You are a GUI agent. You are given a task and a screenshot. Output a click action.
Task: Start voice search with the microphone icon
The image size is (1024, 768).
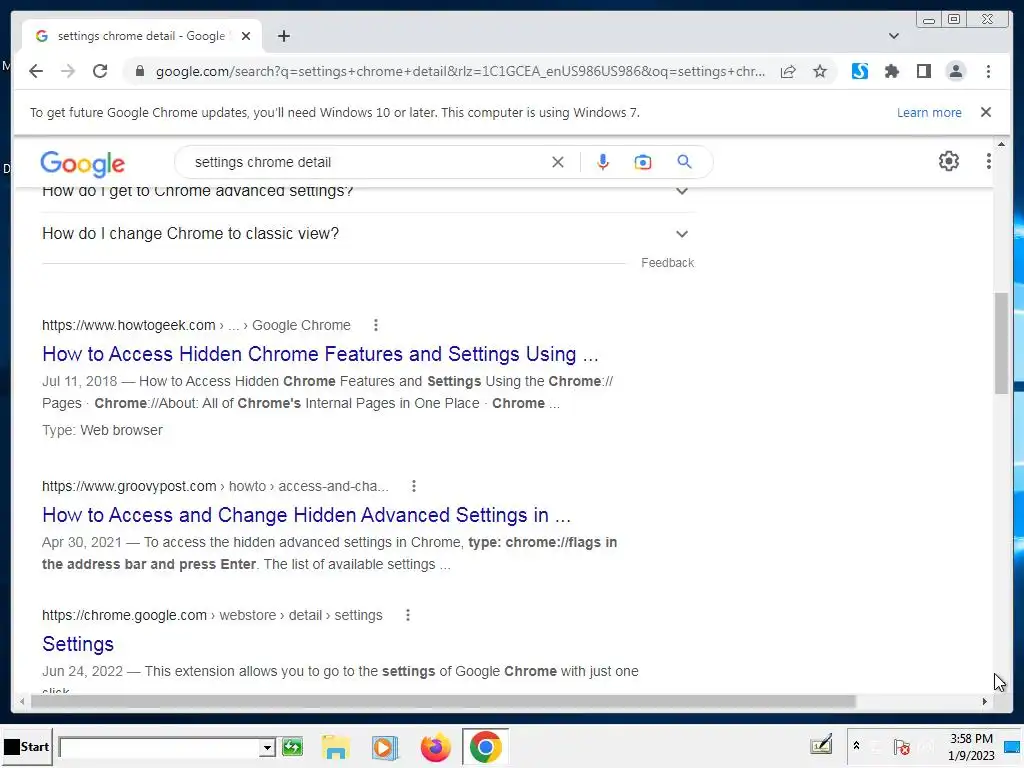tap(603, 162)
